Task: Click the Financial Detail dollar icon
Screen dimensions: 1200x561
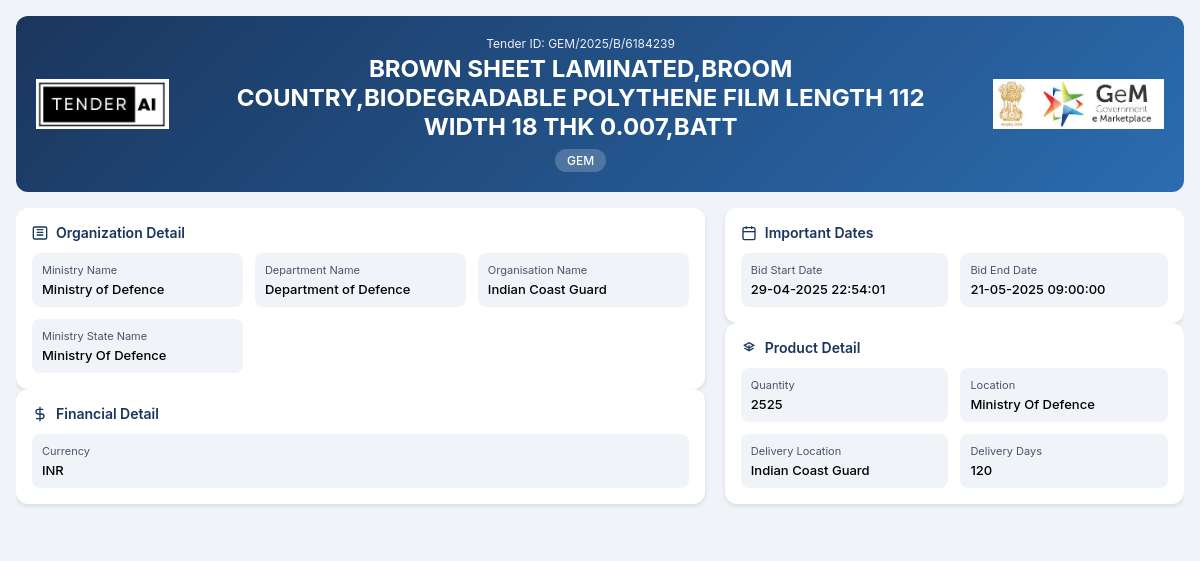Action: (x=40, y=414)
